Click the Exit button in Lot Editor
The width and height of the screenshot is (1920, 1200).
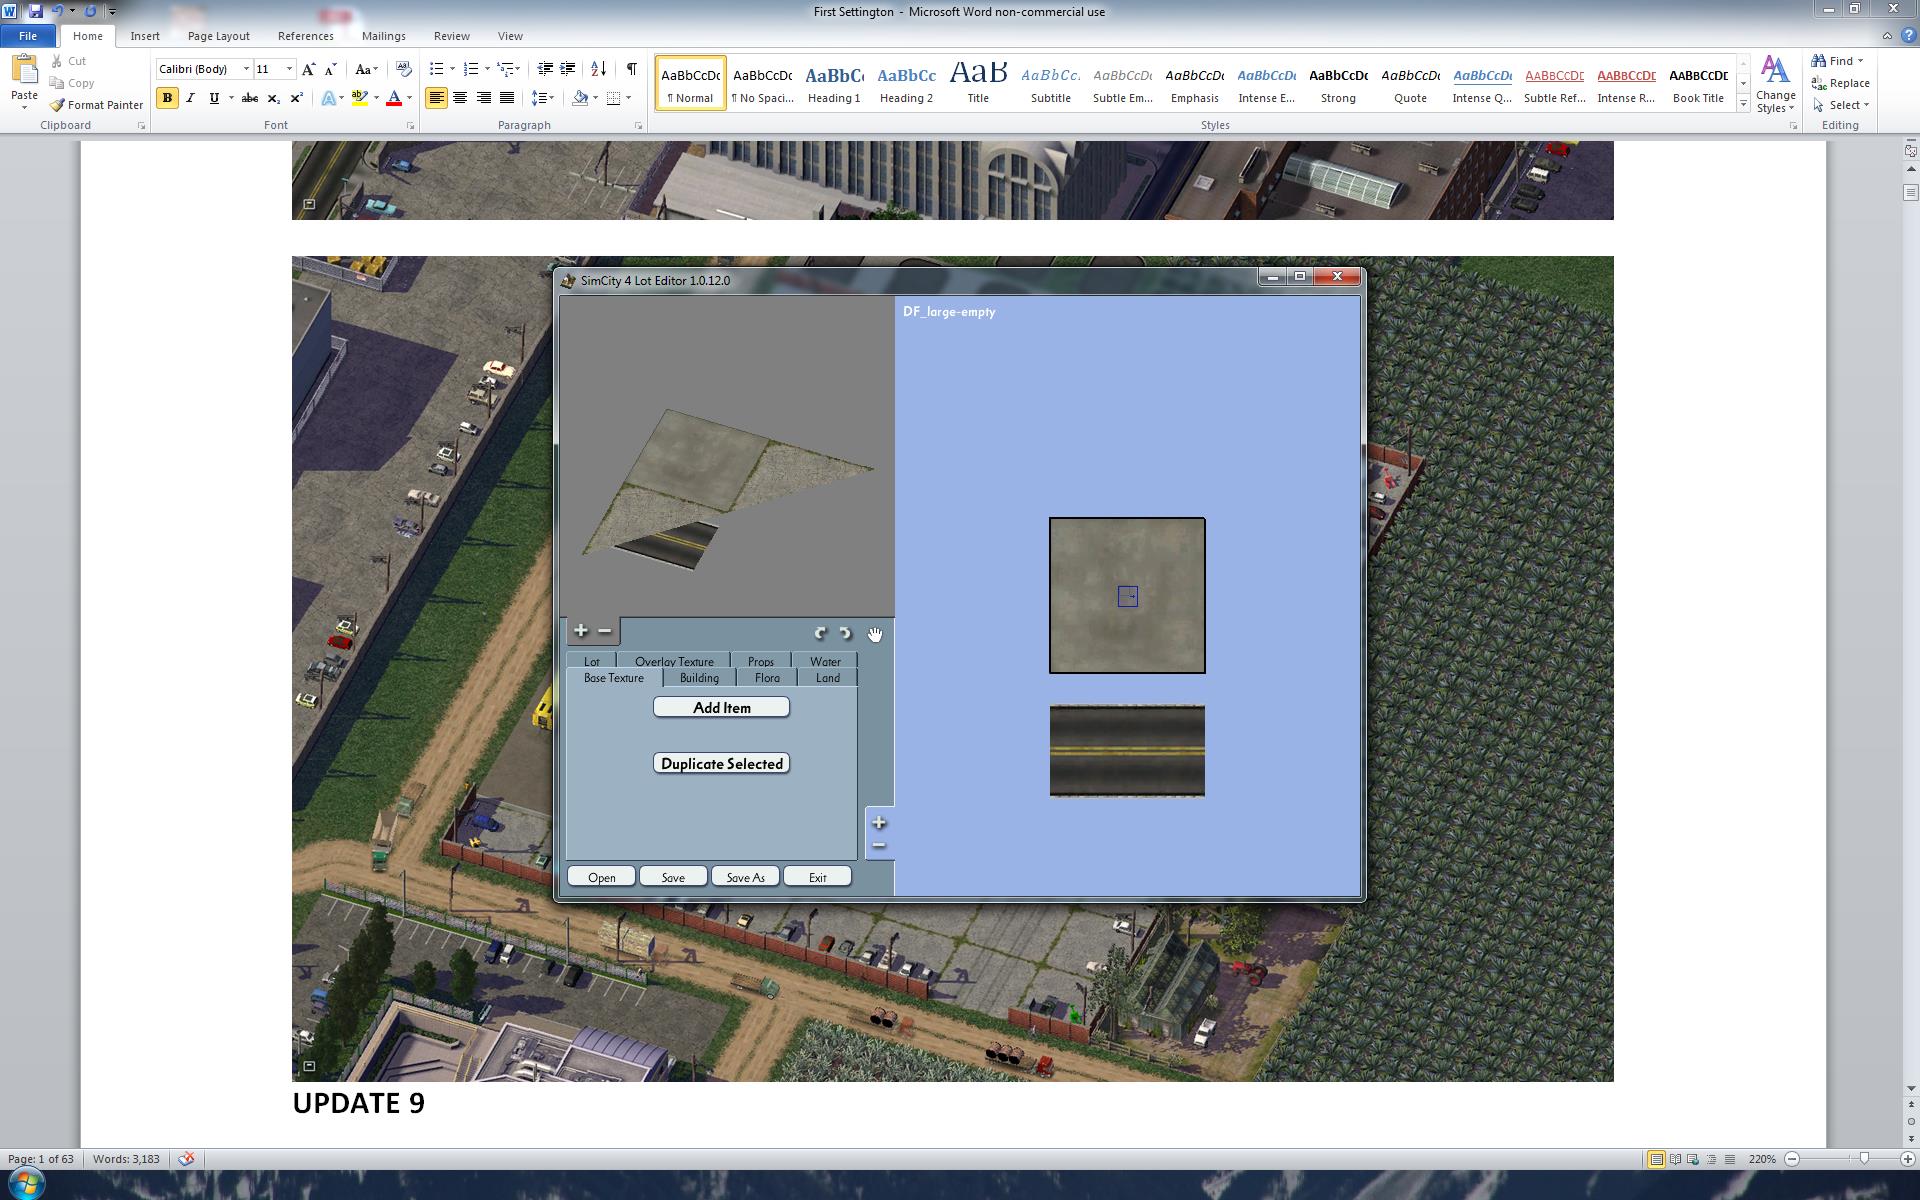[x=818, y=877]
